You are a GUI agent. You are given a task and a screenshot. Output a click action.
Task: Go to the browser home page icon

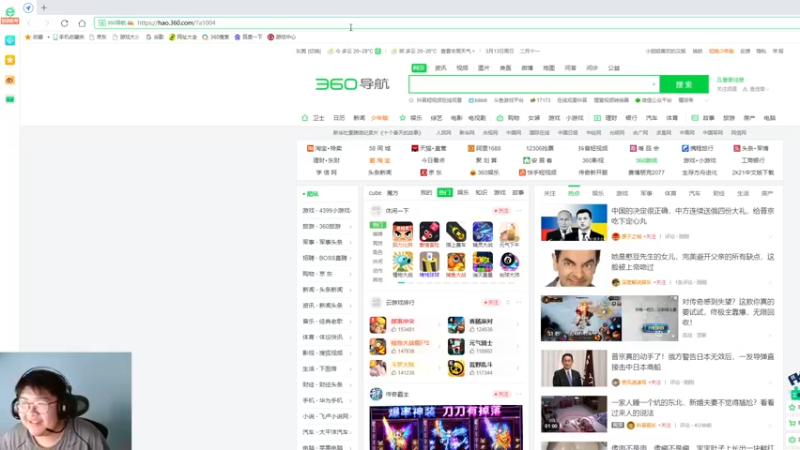(82, 23)
